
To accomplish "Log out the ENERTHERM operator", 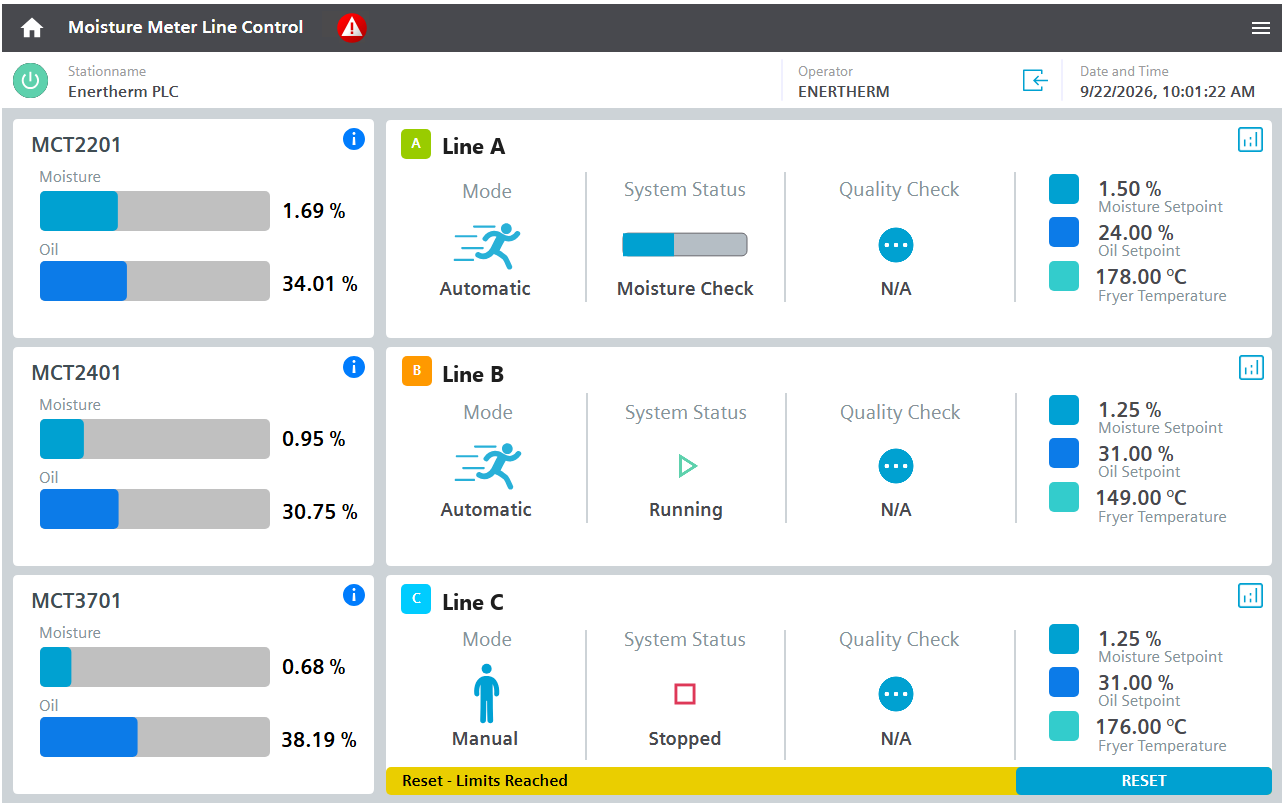I will [1035, 80].
